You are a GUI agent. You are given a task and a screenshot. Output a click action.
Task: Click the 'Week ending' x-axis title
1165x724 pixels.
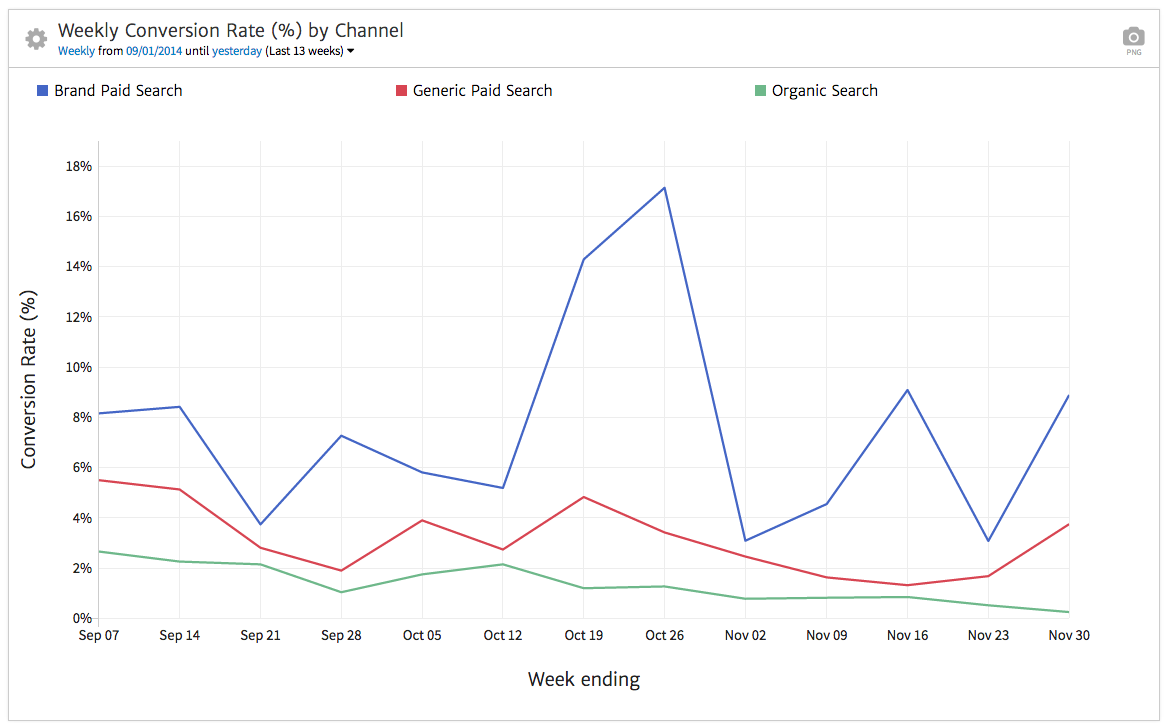[583, 680]
